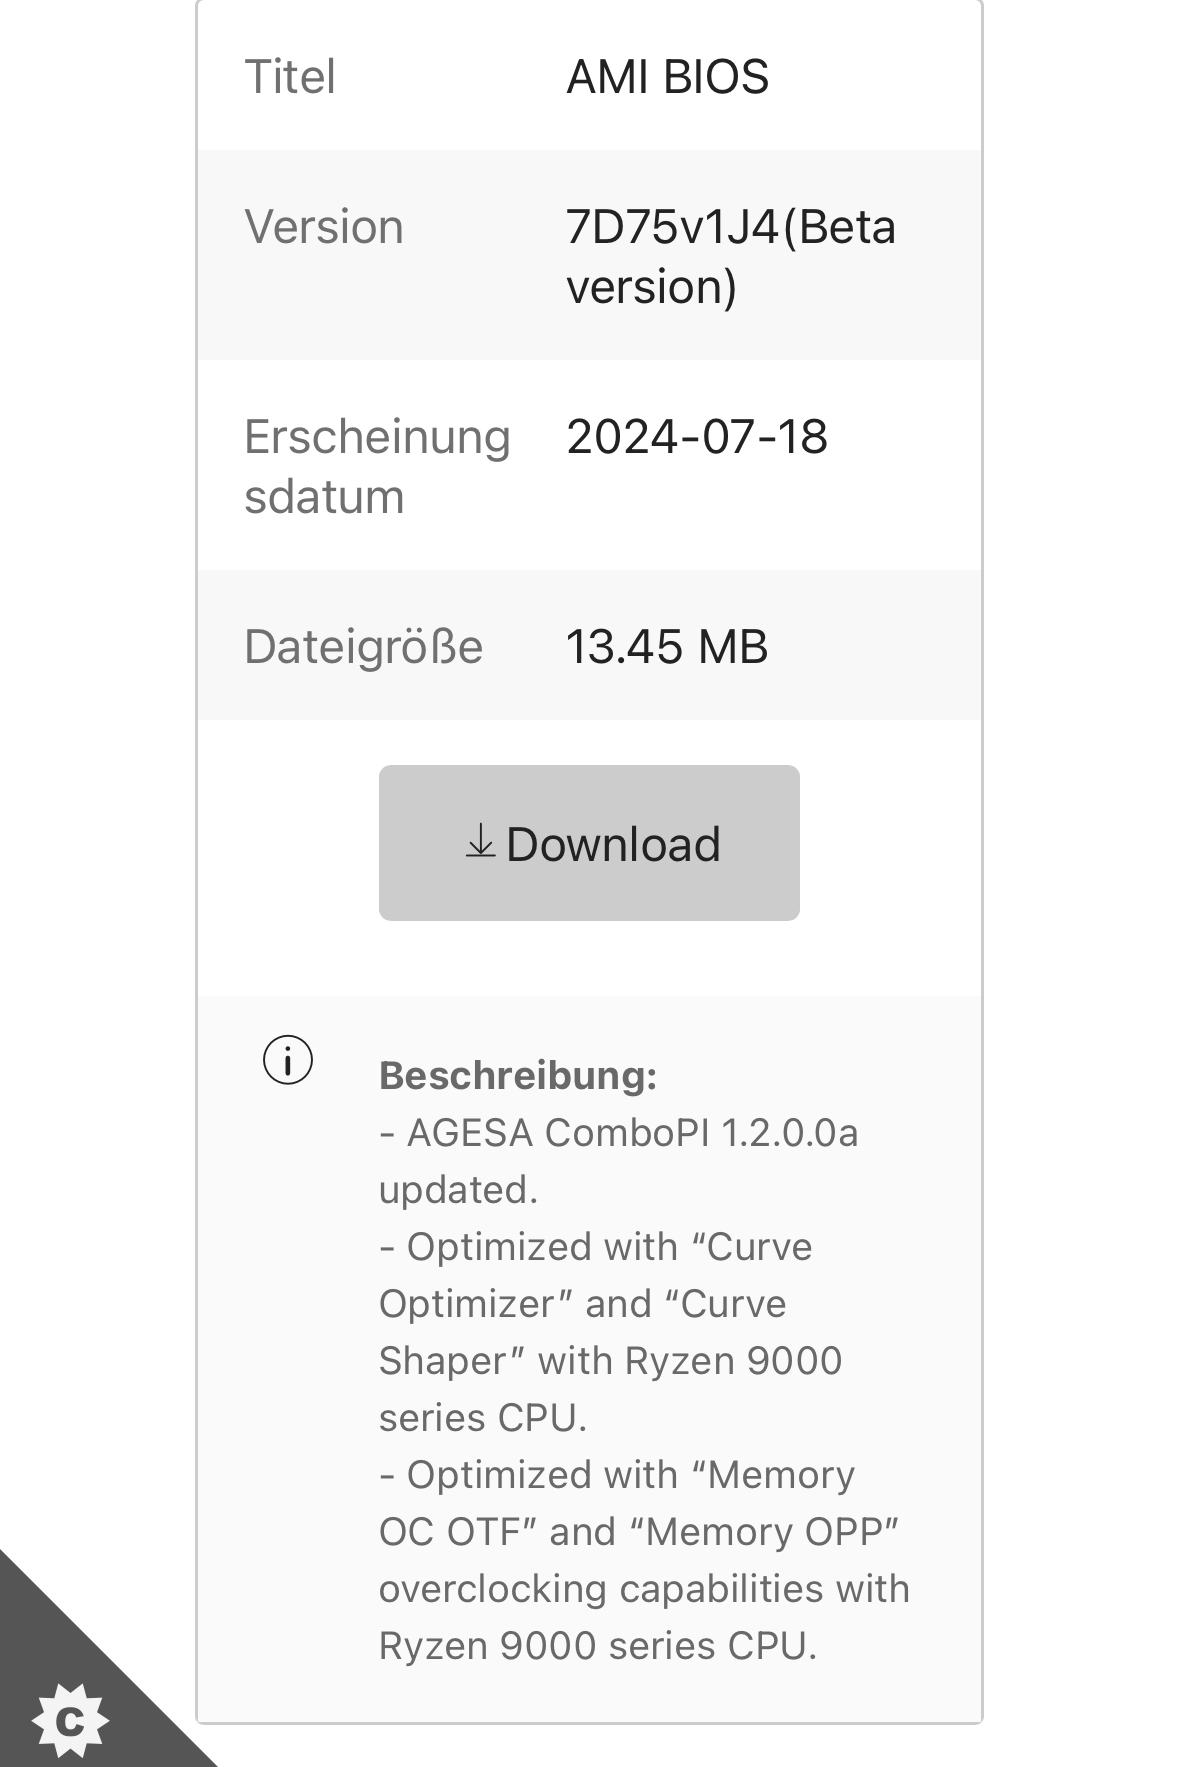Click the info circle icon
The width and height of the screenshot is (1179, 1767).
(x=288, y=1059)
